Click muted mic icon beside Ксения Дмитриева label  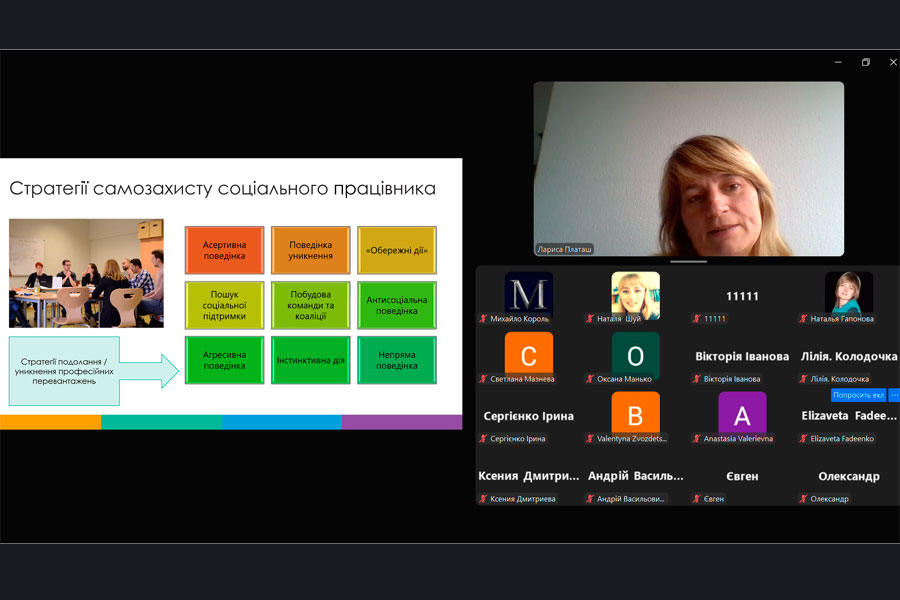point(483,499)
